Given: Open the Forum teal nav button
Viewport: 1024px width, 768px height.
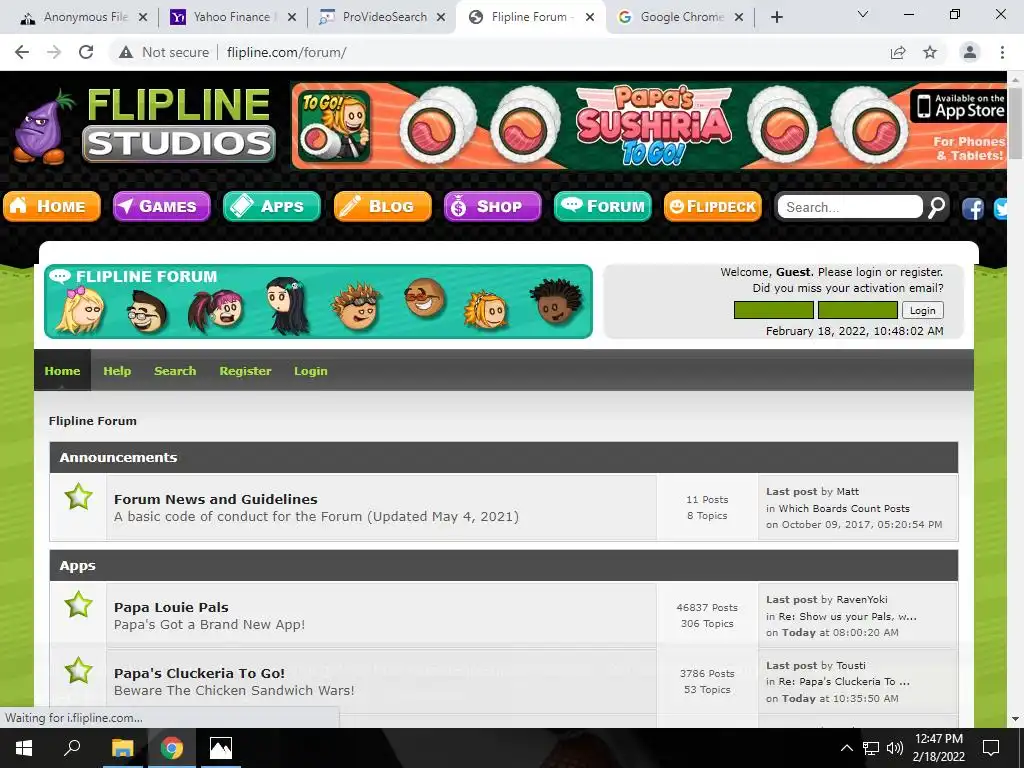Looking at the screenshot, I should click(602, 206).
